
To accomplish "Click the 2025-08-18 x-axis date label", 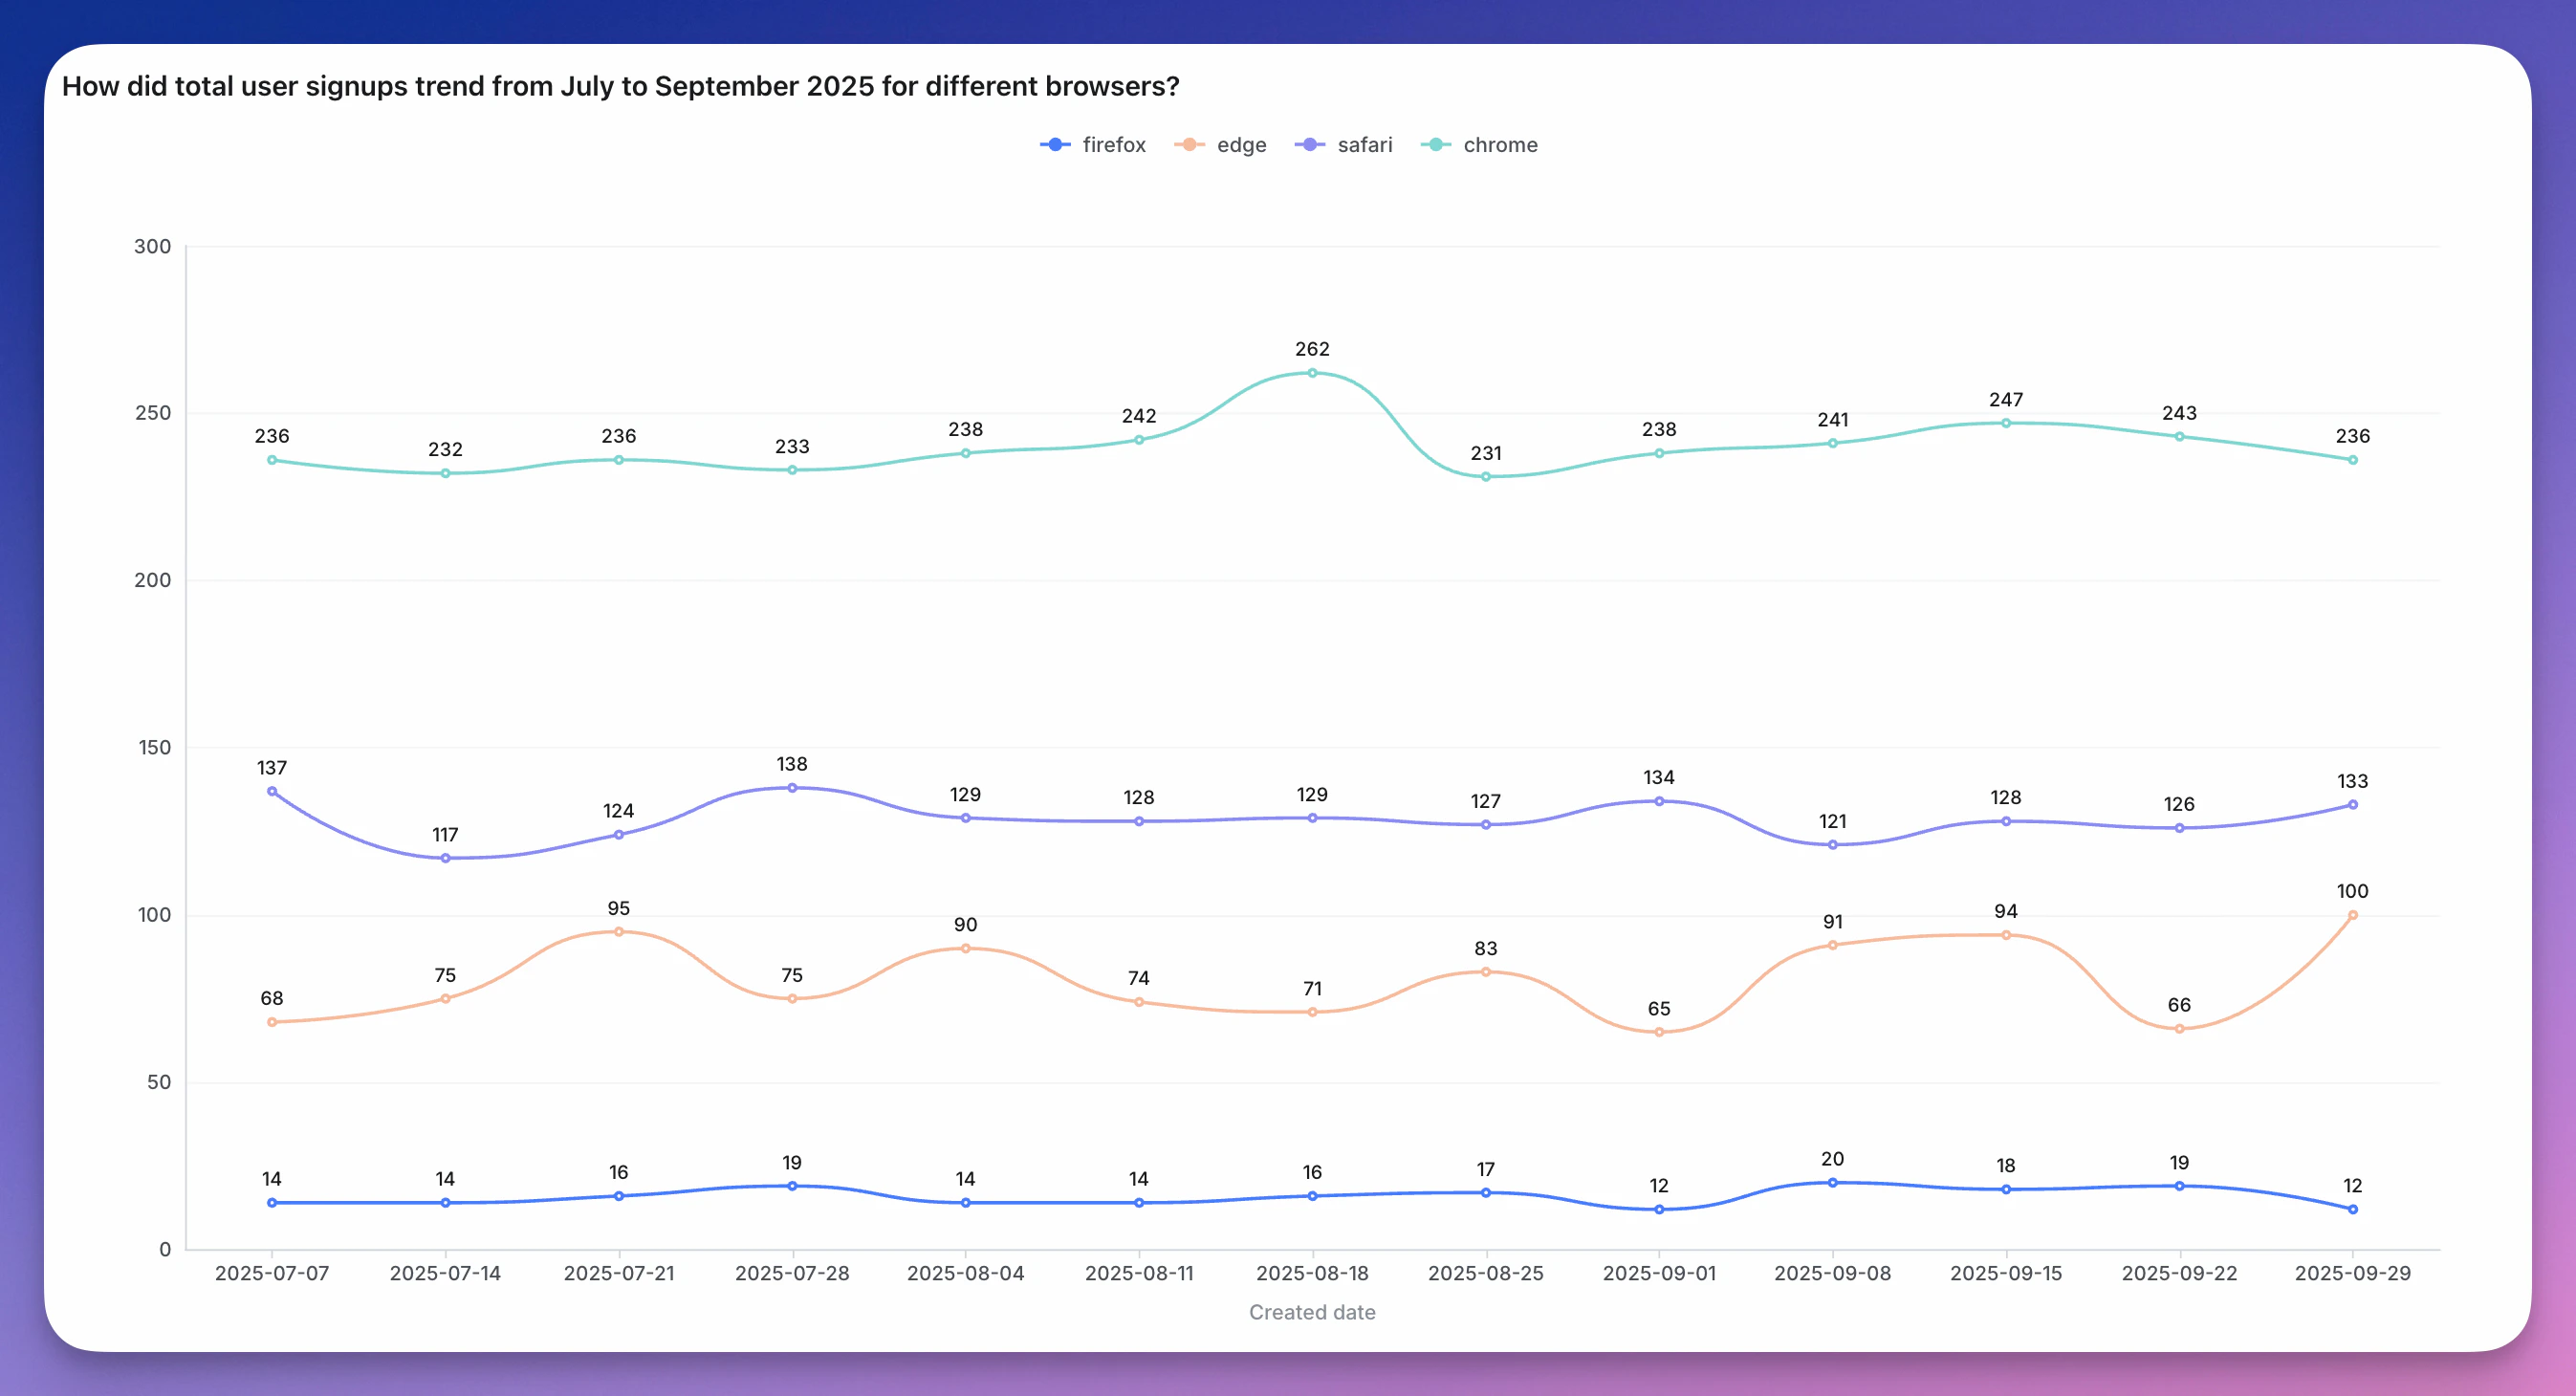I will [x=1312, y=1273].
